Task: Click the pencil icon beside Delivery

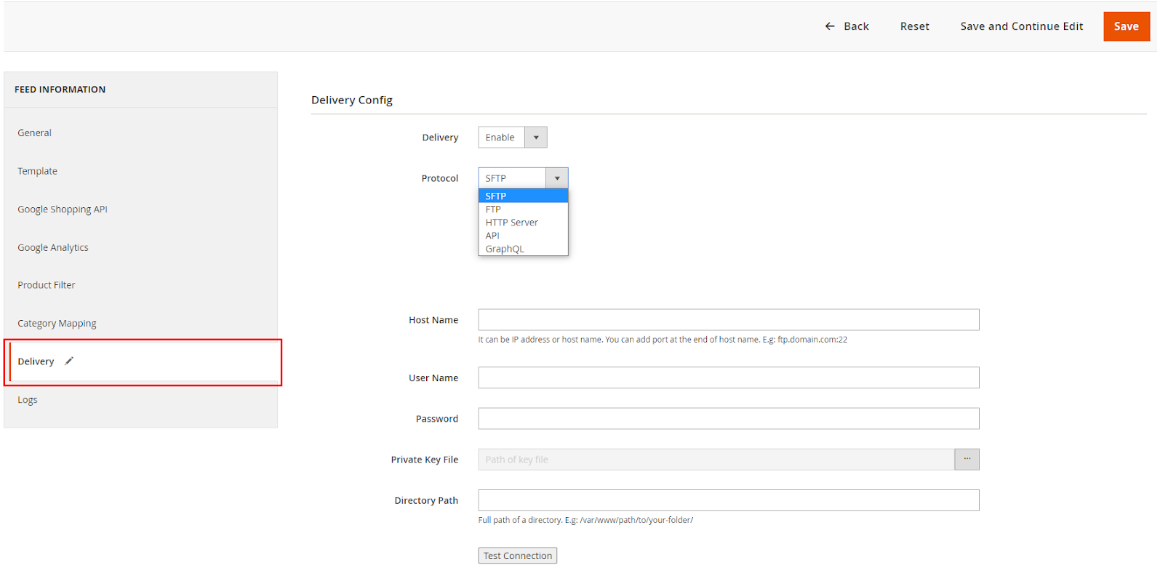Action: click(x=69, y=362)
